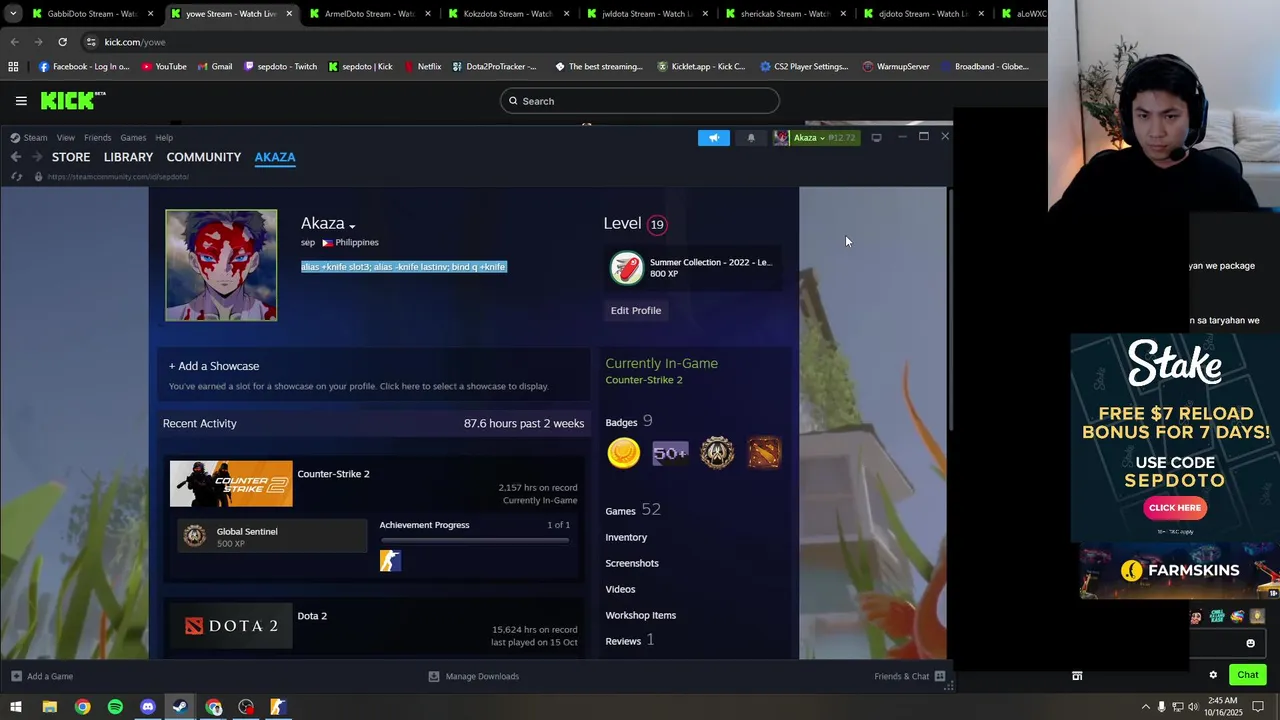
Task: Go to the STORE section
Action: tap(71, 157)
